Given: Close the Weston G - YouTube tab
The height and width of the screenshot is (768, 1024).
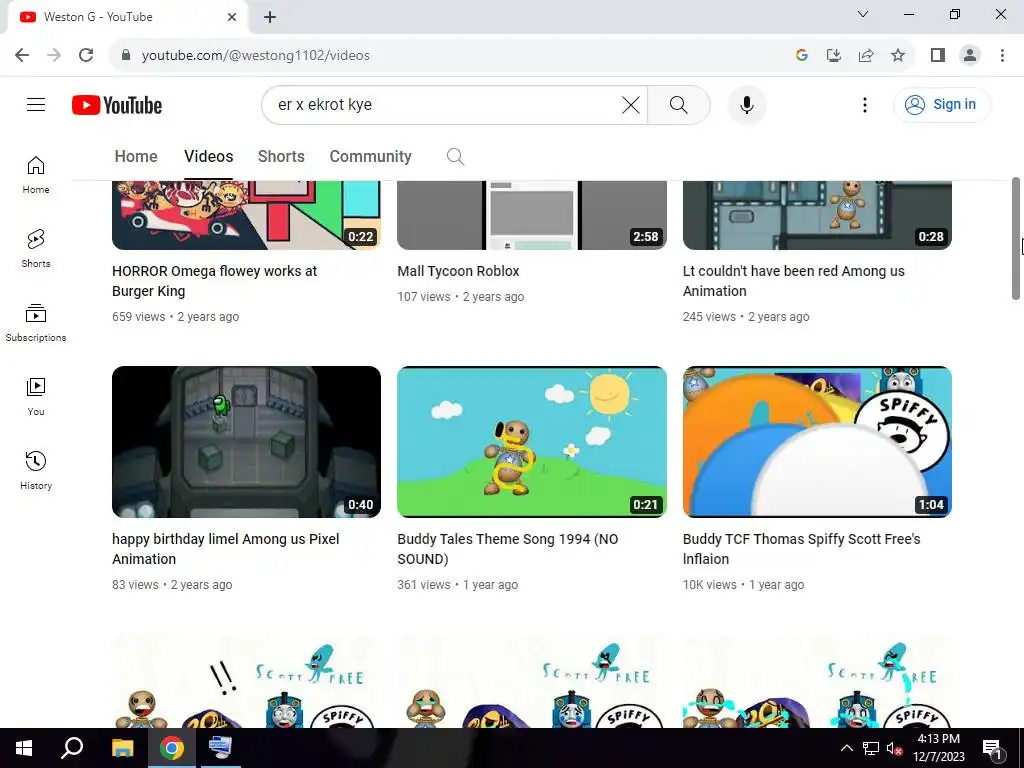Looking at the screenshot, I should click(232, 17).
